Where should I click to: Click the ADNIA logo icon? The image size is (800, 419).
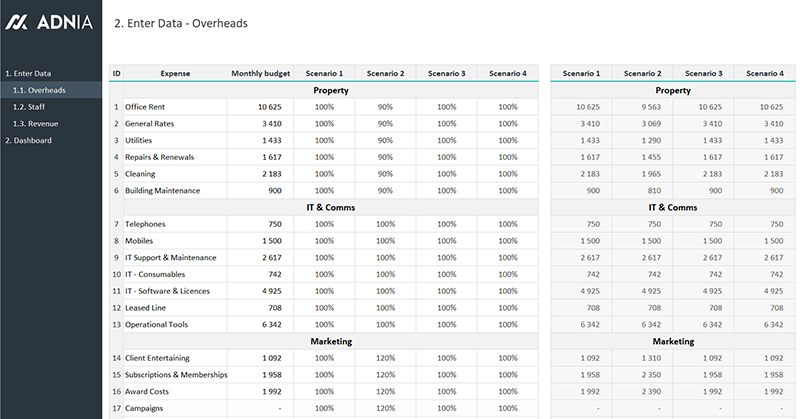[17, 22]
